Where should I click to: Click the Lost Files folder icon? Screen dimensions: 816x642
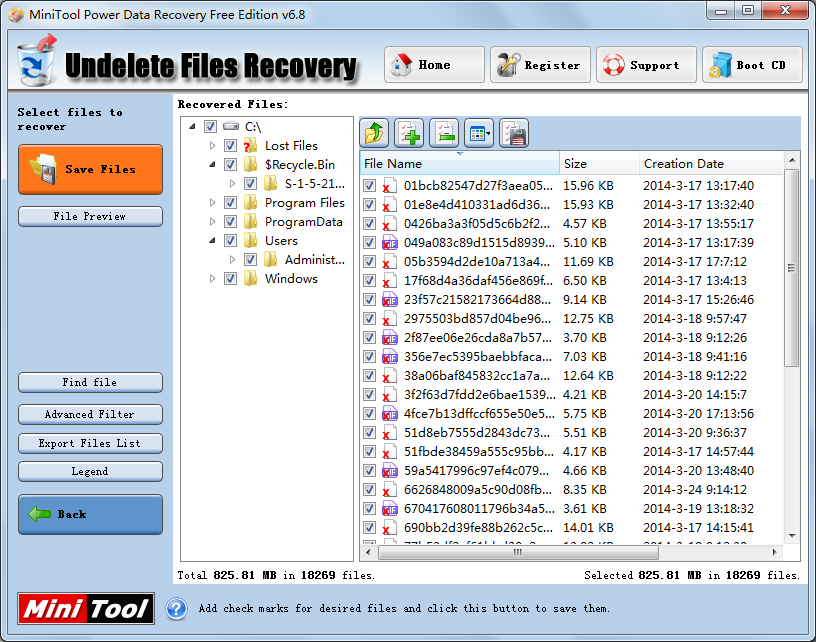[250, 146]
